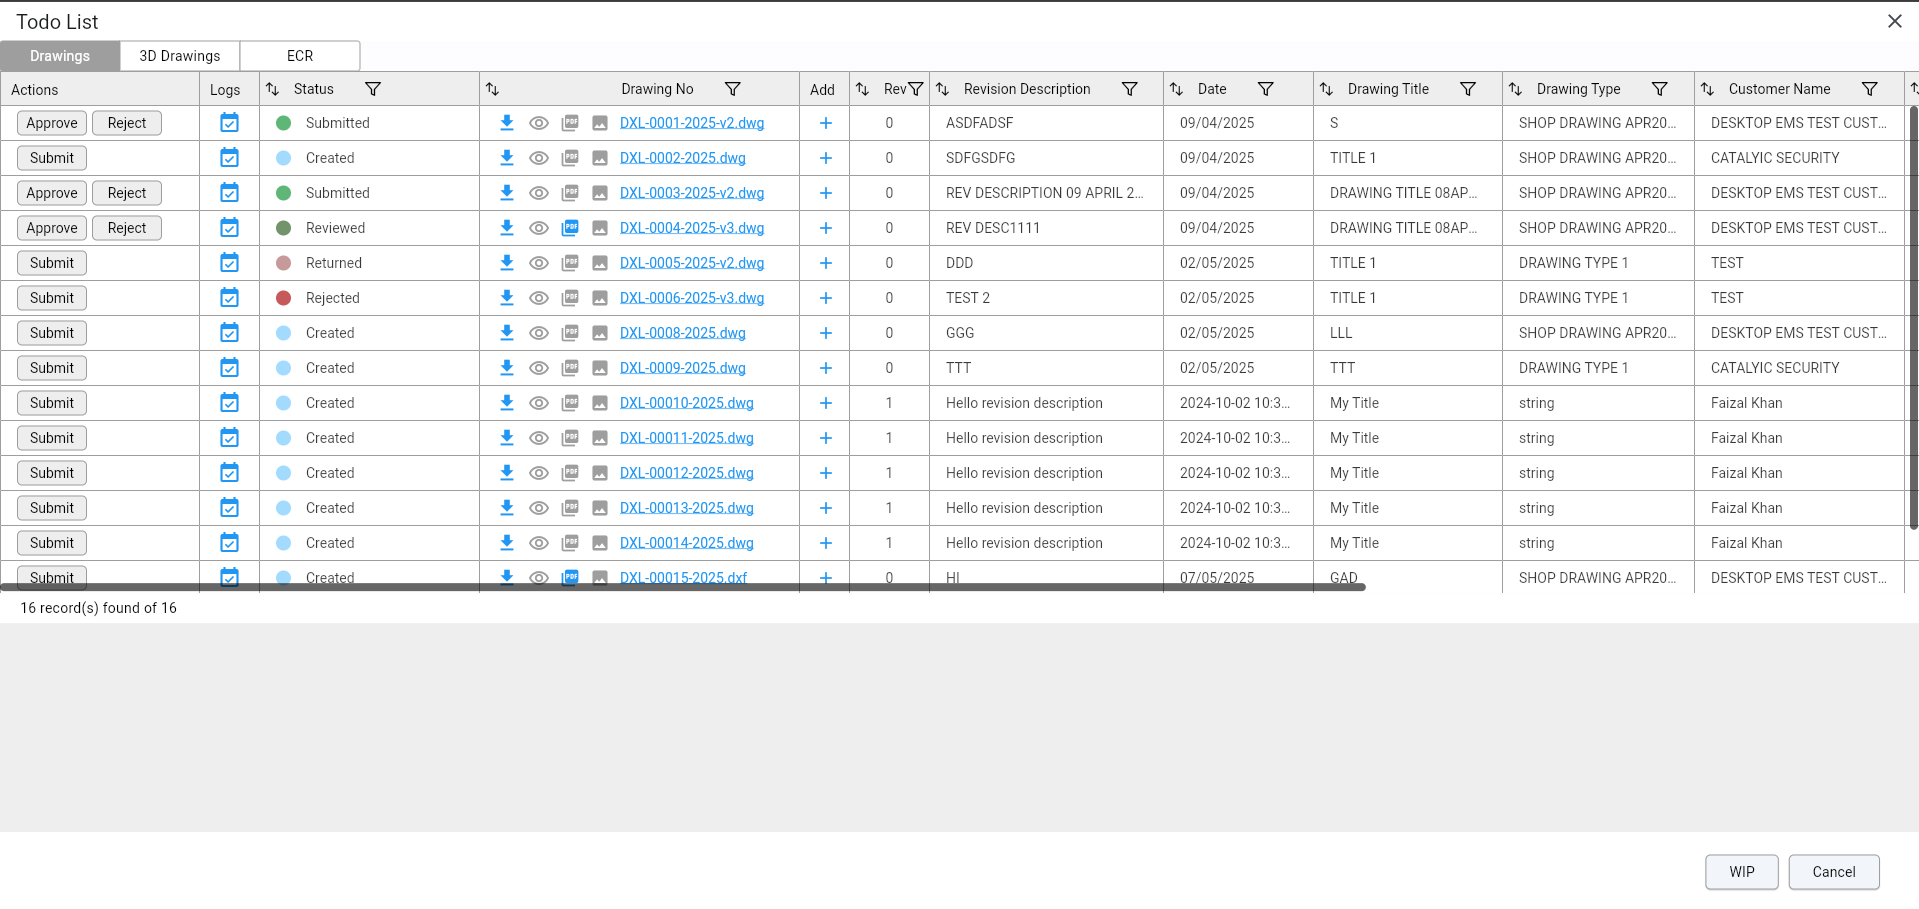This screenshot has height=909, width=1919.
Task: Open logs for DXL-0002-2025.dwg row
Action: tap(229, 158)
